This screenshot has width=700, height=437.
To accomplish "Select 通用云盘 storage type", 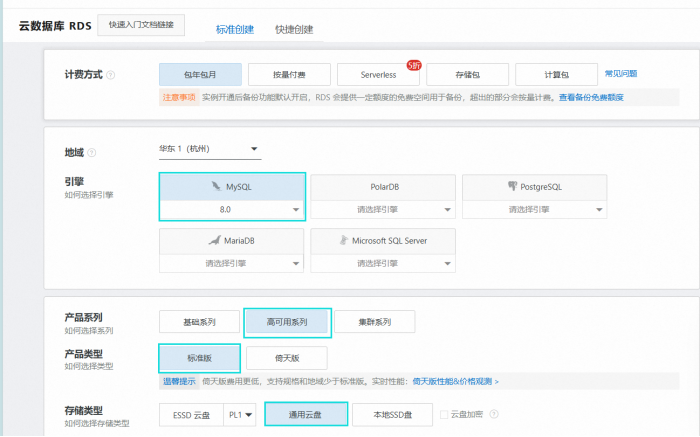I will 306,415.
